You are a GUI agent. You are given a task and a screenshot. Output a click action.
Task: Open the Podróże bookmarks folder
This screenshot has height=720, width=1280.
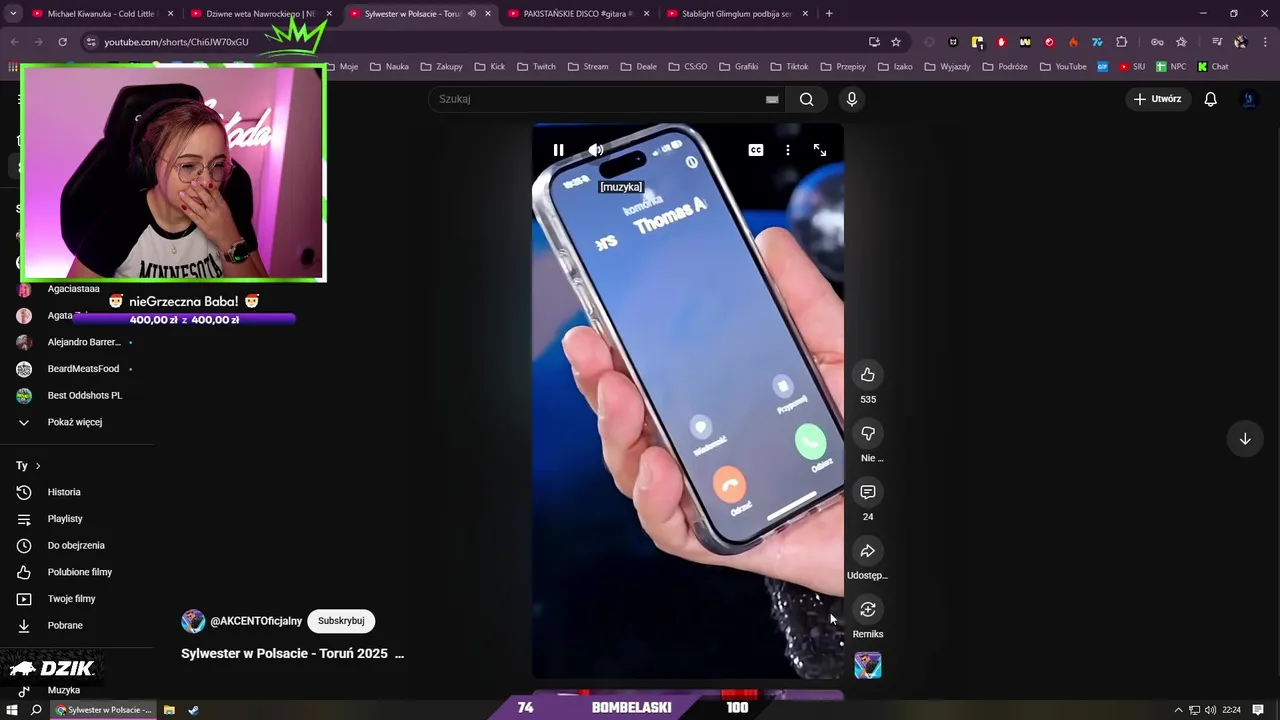point(1005,67)
